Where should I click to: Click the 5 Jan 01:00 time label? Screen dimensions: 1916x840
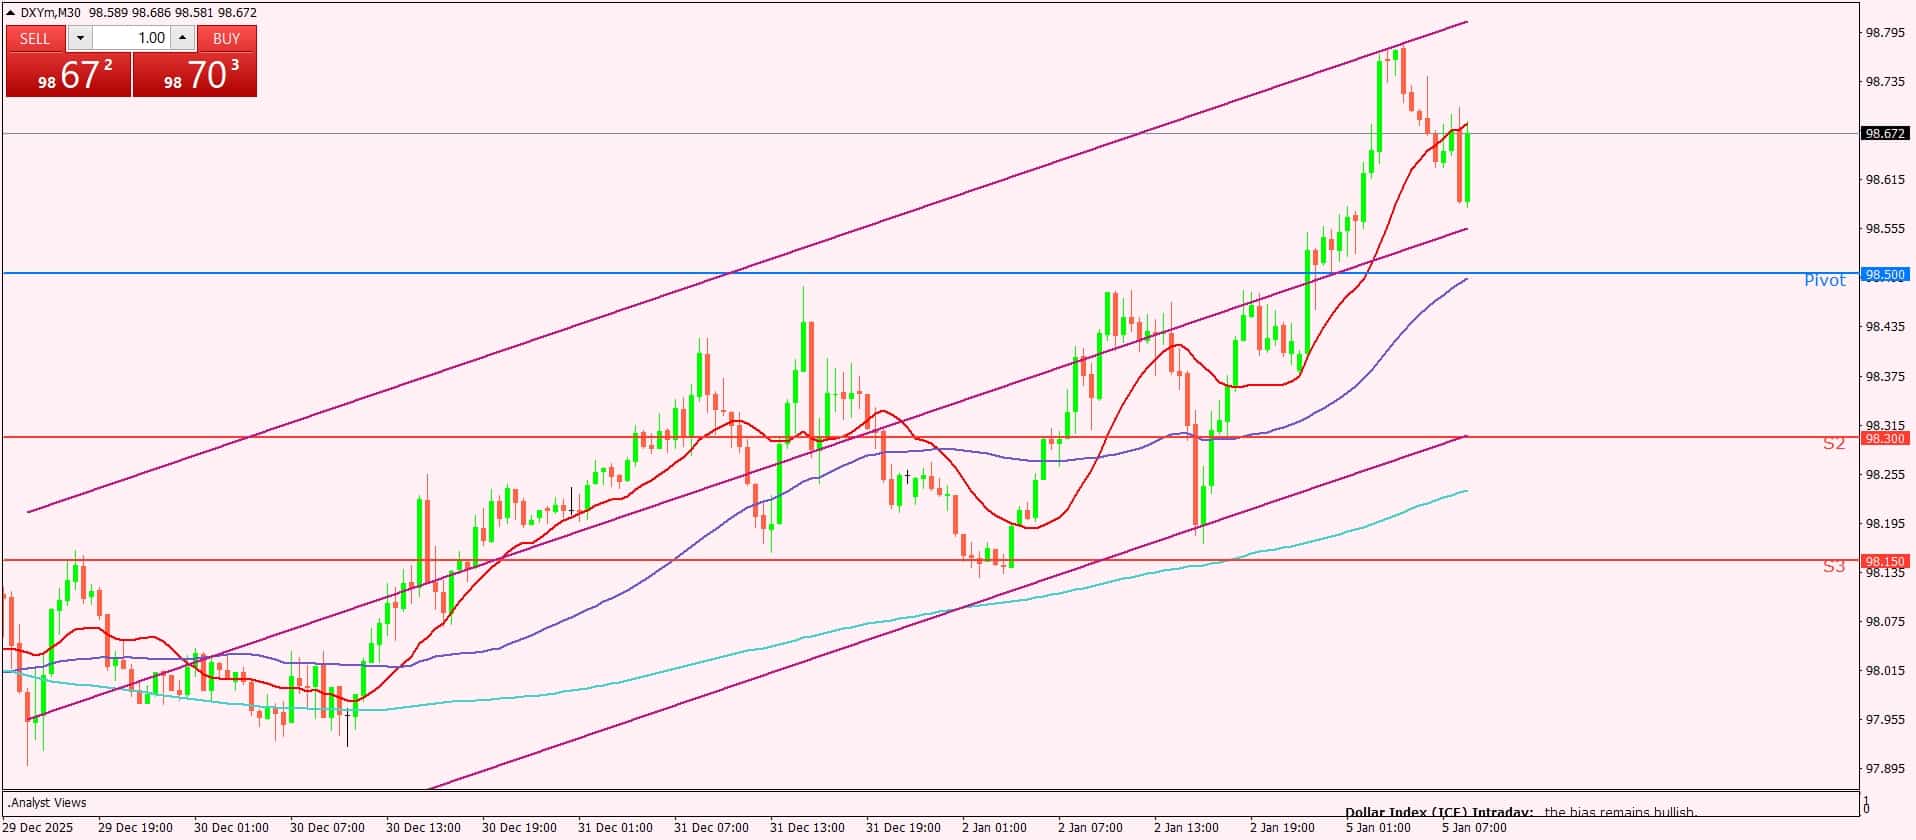click(1379, 828)
